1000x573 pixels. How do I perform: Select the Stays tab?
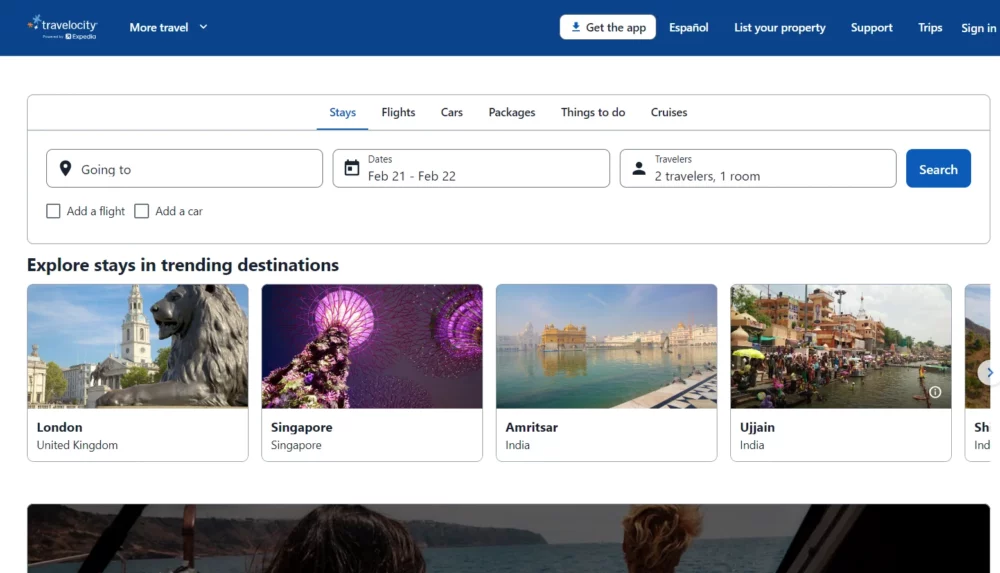click(x=342, y=112)
